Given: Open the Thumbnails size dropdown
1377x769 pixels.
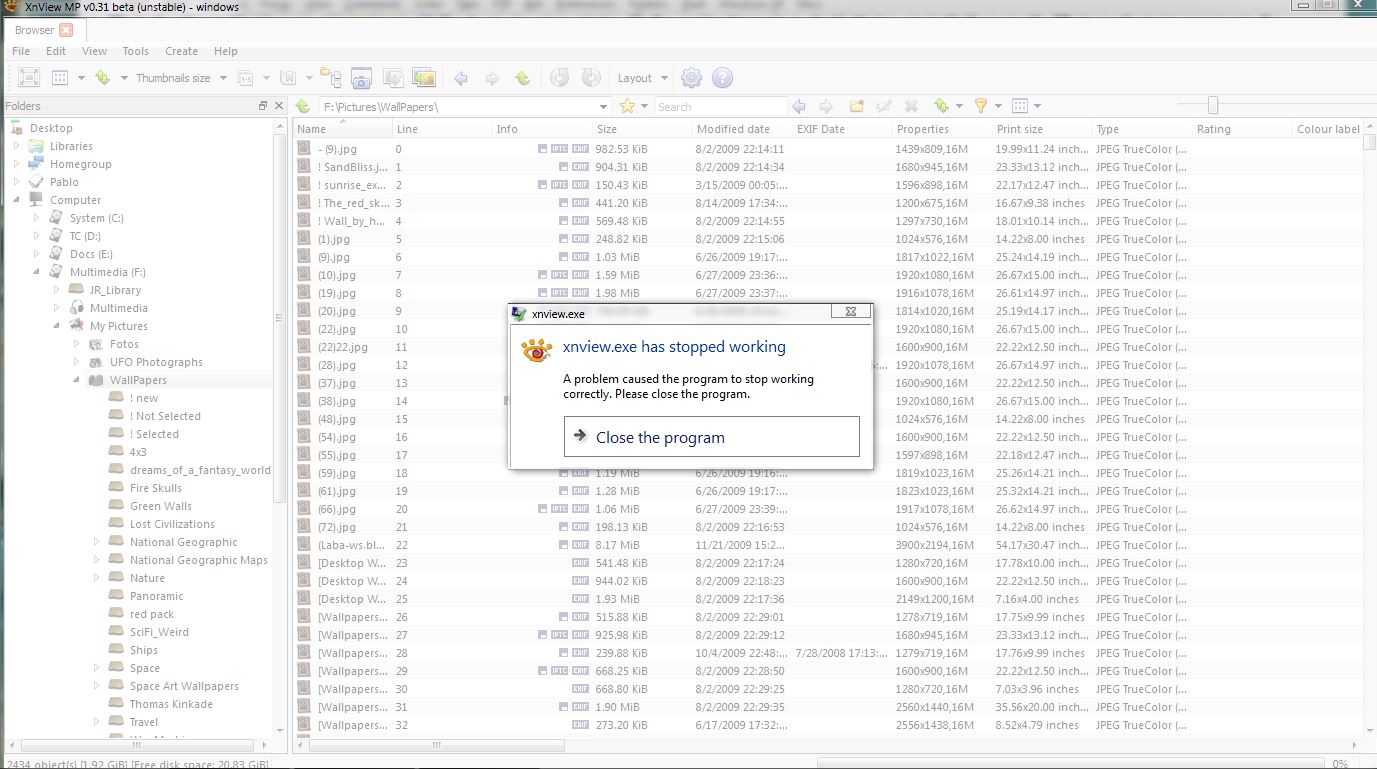Looking at the screenshot, I should click(224, 78).
